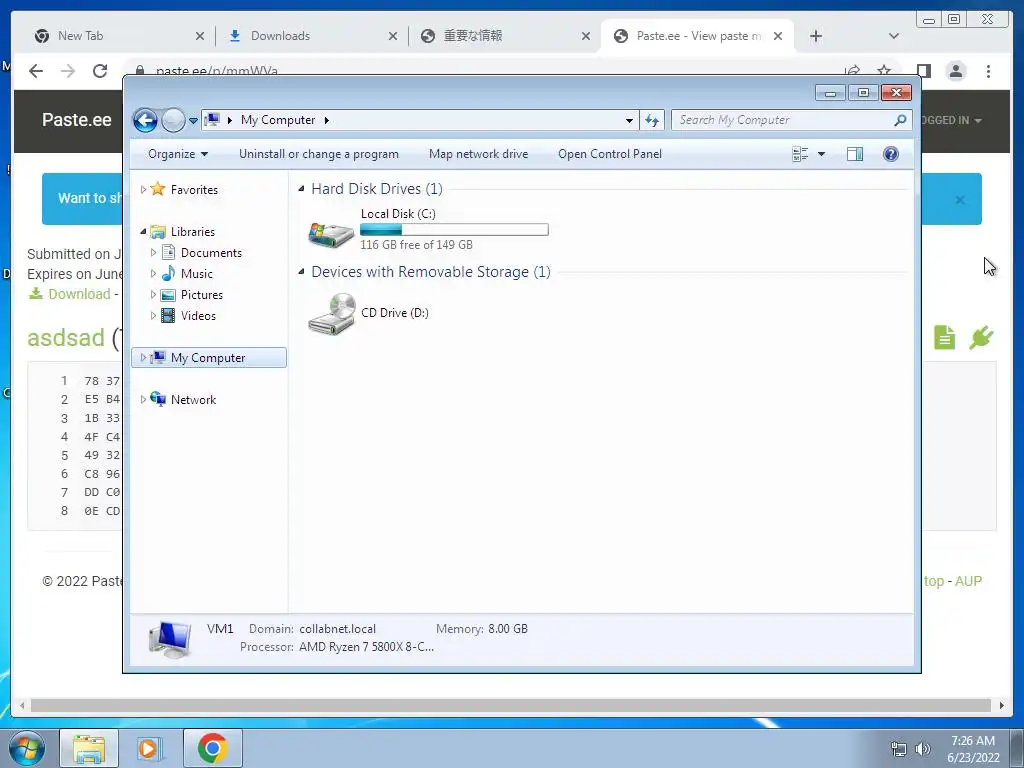Expand the Network tree node
This screenshot has height=768, width=1024.
143,399
